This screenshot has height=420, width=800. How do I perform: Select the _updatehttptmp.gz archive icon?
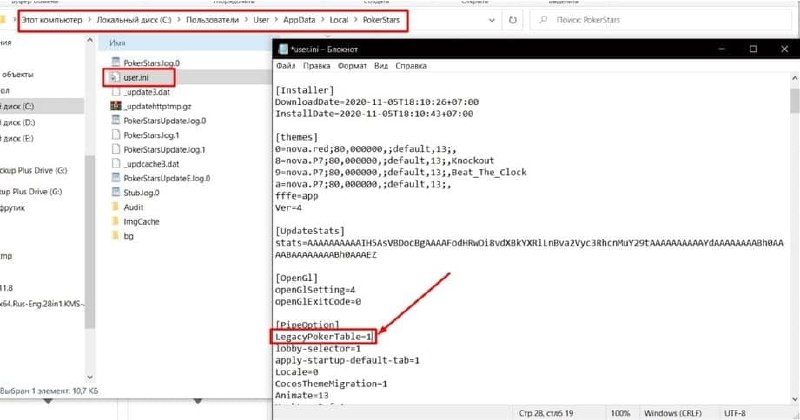pyautogui.click(x=116, y=106)
